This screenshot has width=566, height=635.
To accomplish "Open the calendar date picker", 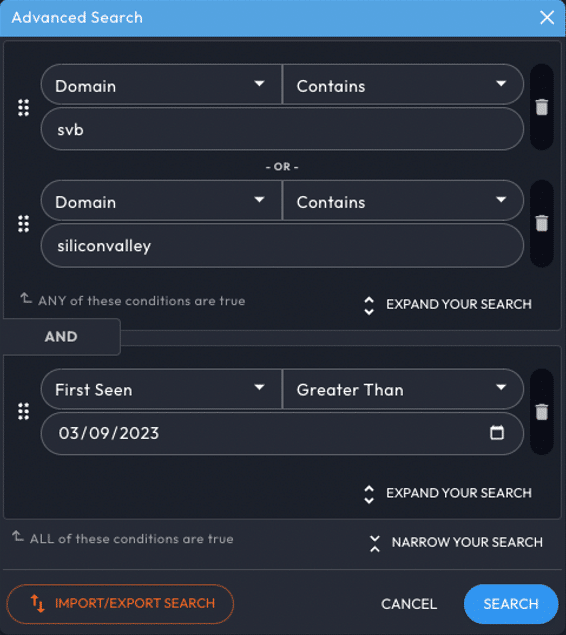I will click(497, 433).
